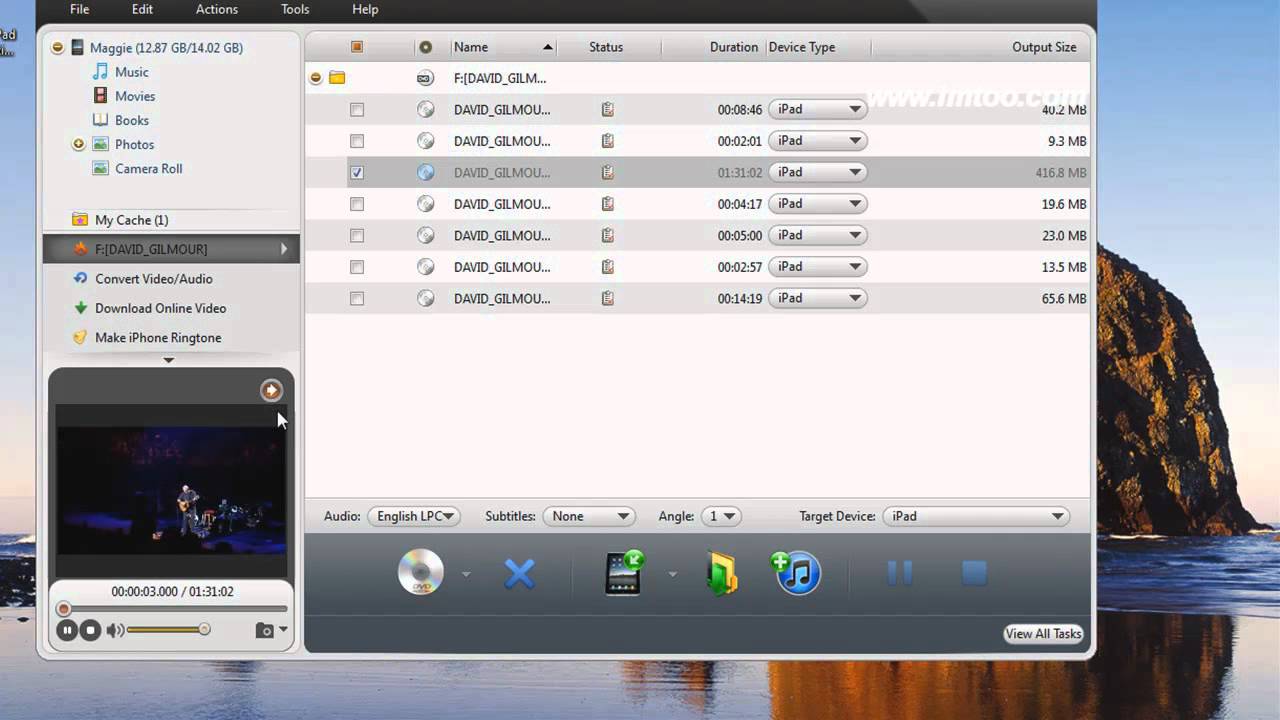Check the 00:14:19 title checkbox
This screenshot has width=1280, height=720.
click(357, 298)
